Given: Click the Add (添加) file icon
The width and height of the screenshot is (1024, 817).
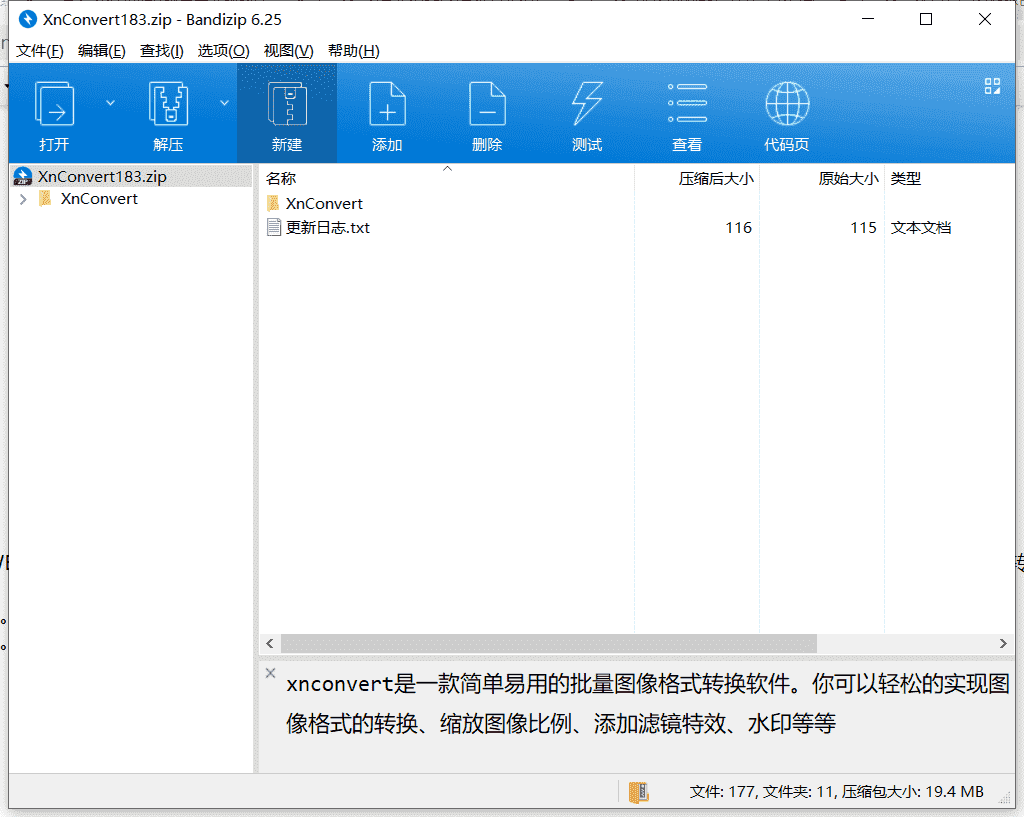Looking at the screenshot, I should click(387, 104).
